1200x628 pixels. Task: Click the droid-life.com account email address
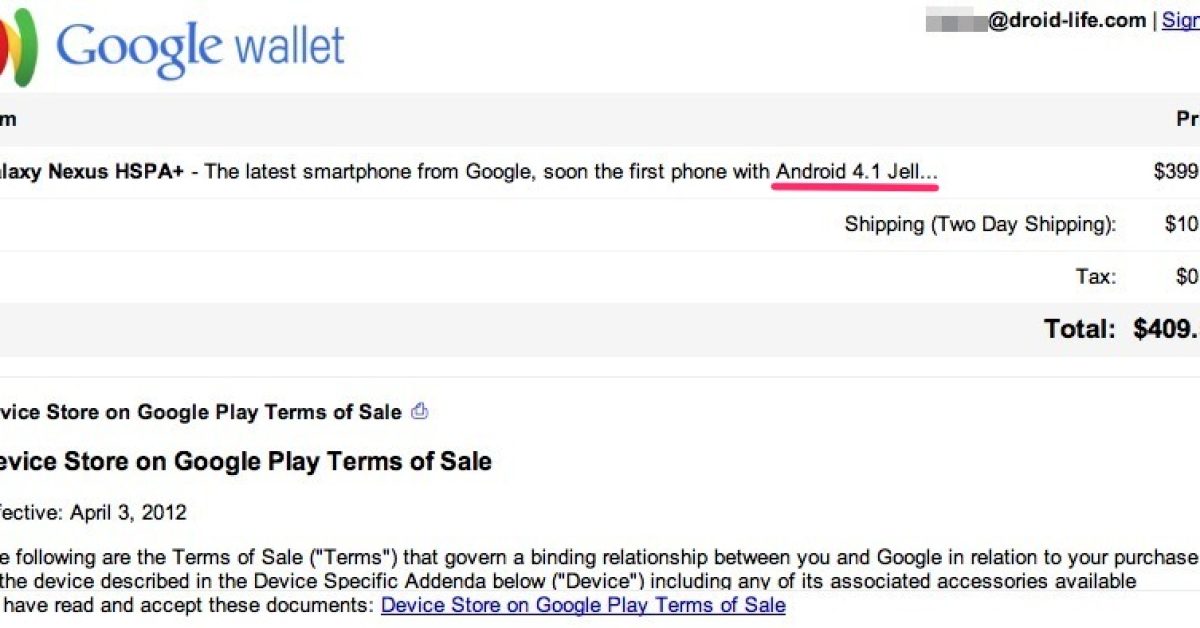pos(1066,20)
